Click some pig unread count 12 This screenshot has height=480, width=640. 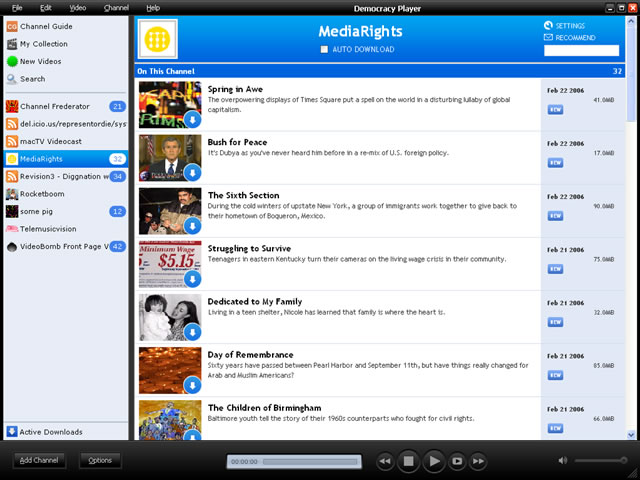pyautogui.click(x=118, y=211)
